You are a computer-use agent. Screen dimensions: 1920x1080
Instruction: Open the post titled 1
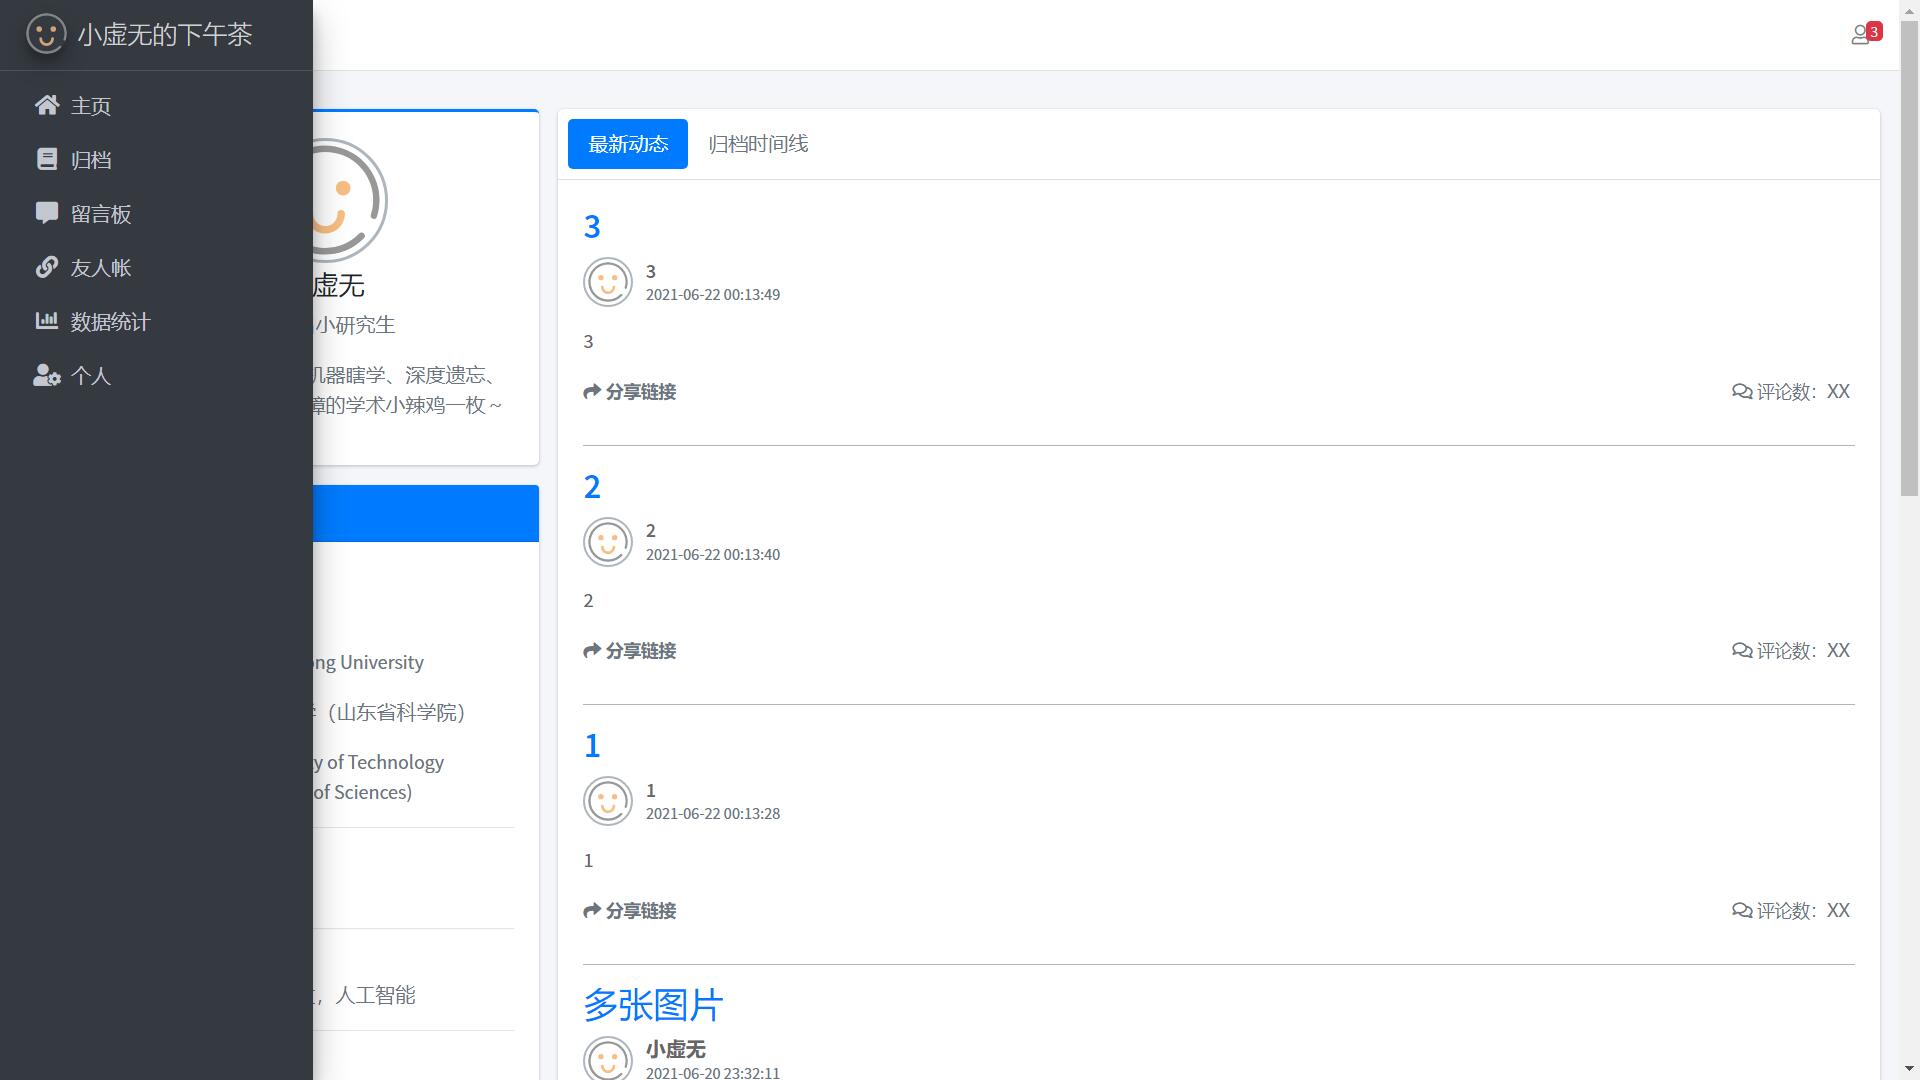(592, 746)
